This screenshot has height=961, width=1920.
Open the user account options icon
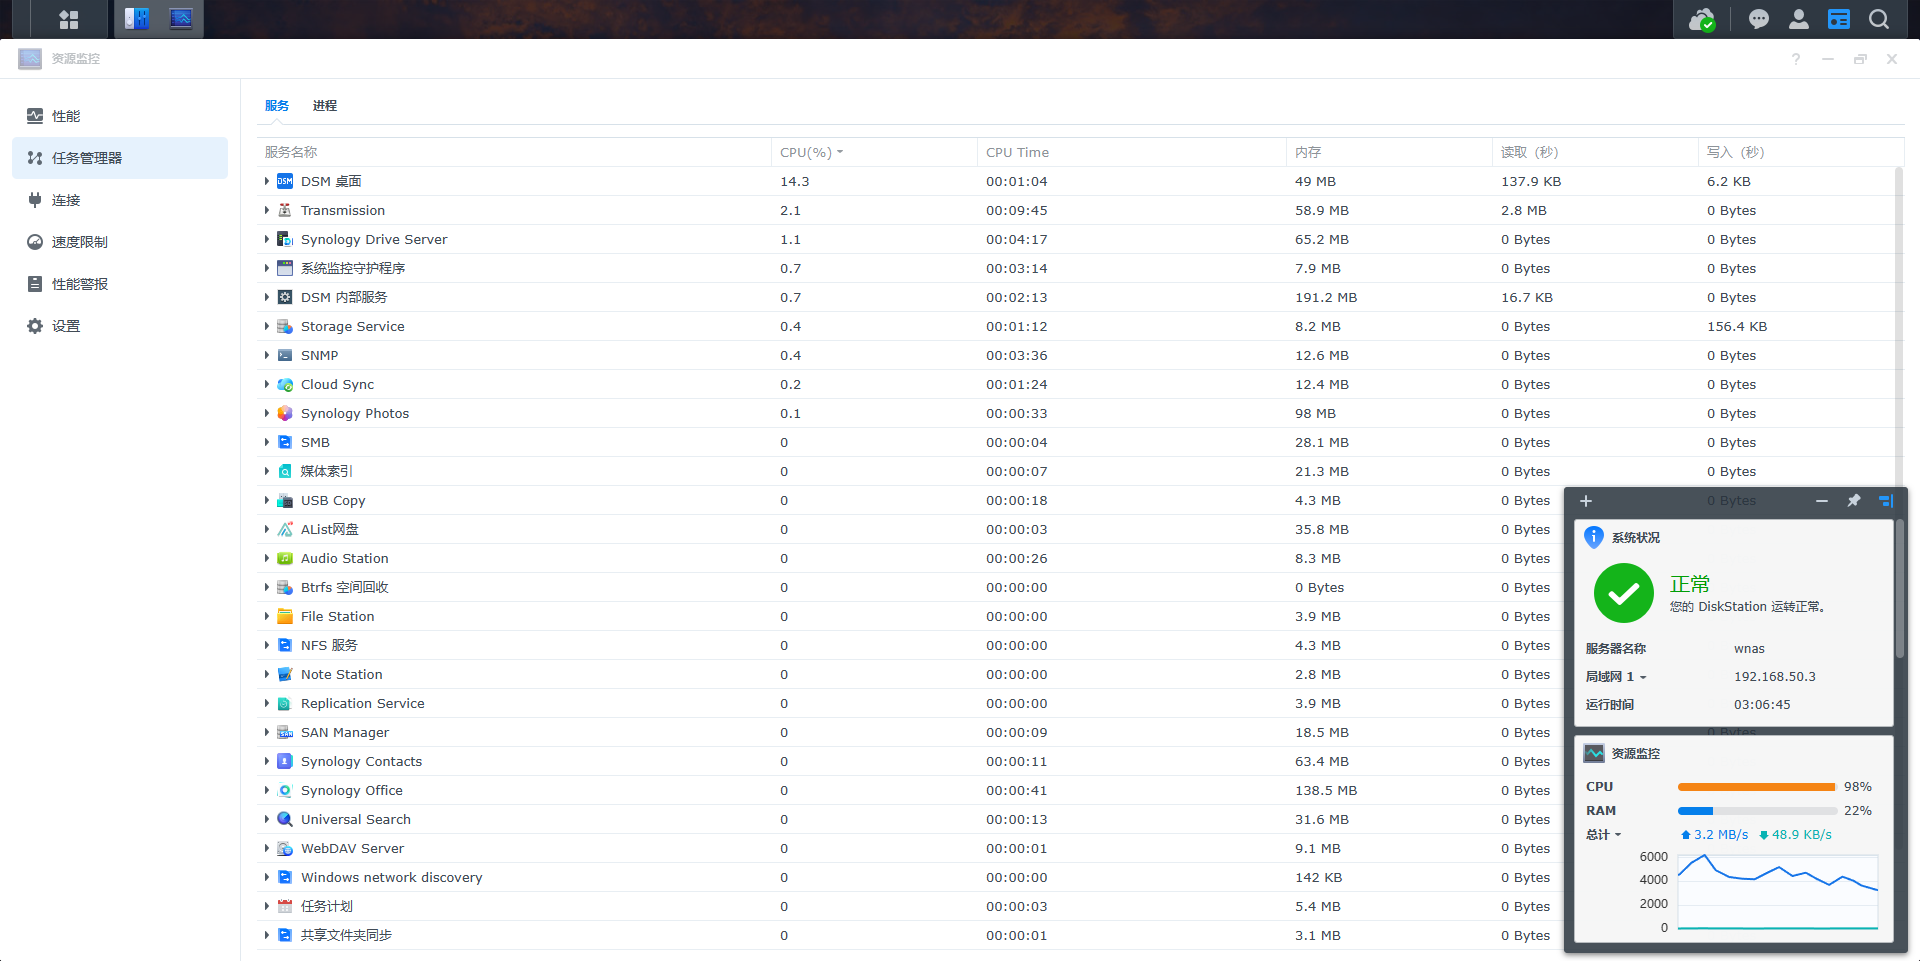coord(1798,19)
